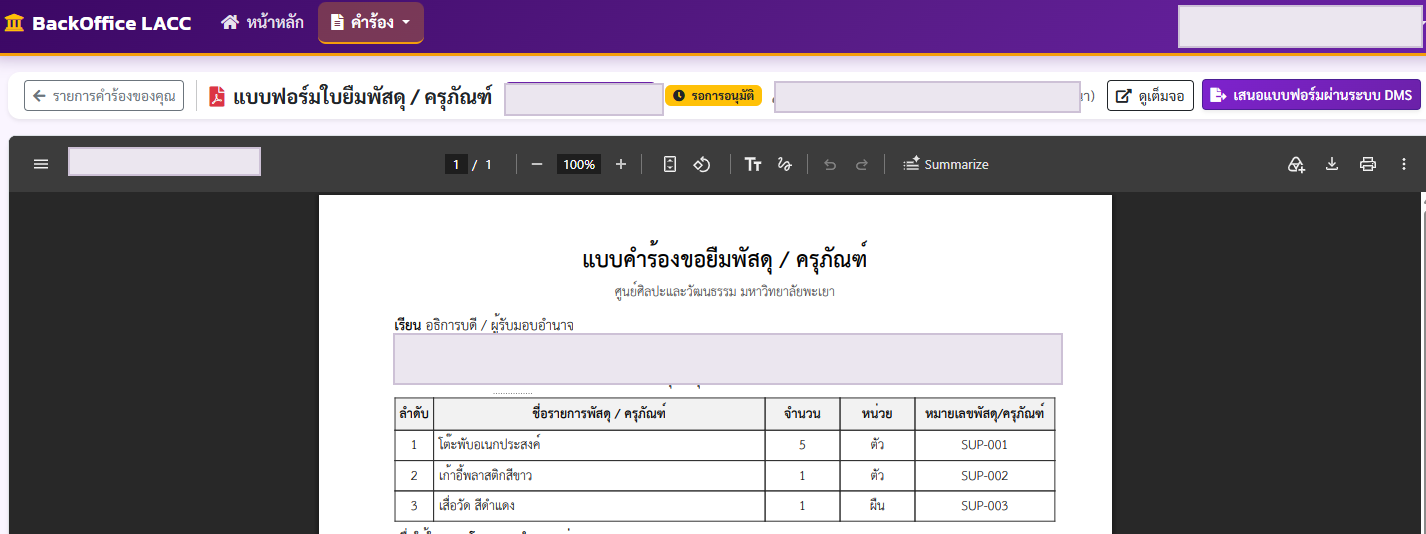Click the เก้าอี้พลาสติกสีขาว table cell
1426x534 pixels.
point(600,475)
